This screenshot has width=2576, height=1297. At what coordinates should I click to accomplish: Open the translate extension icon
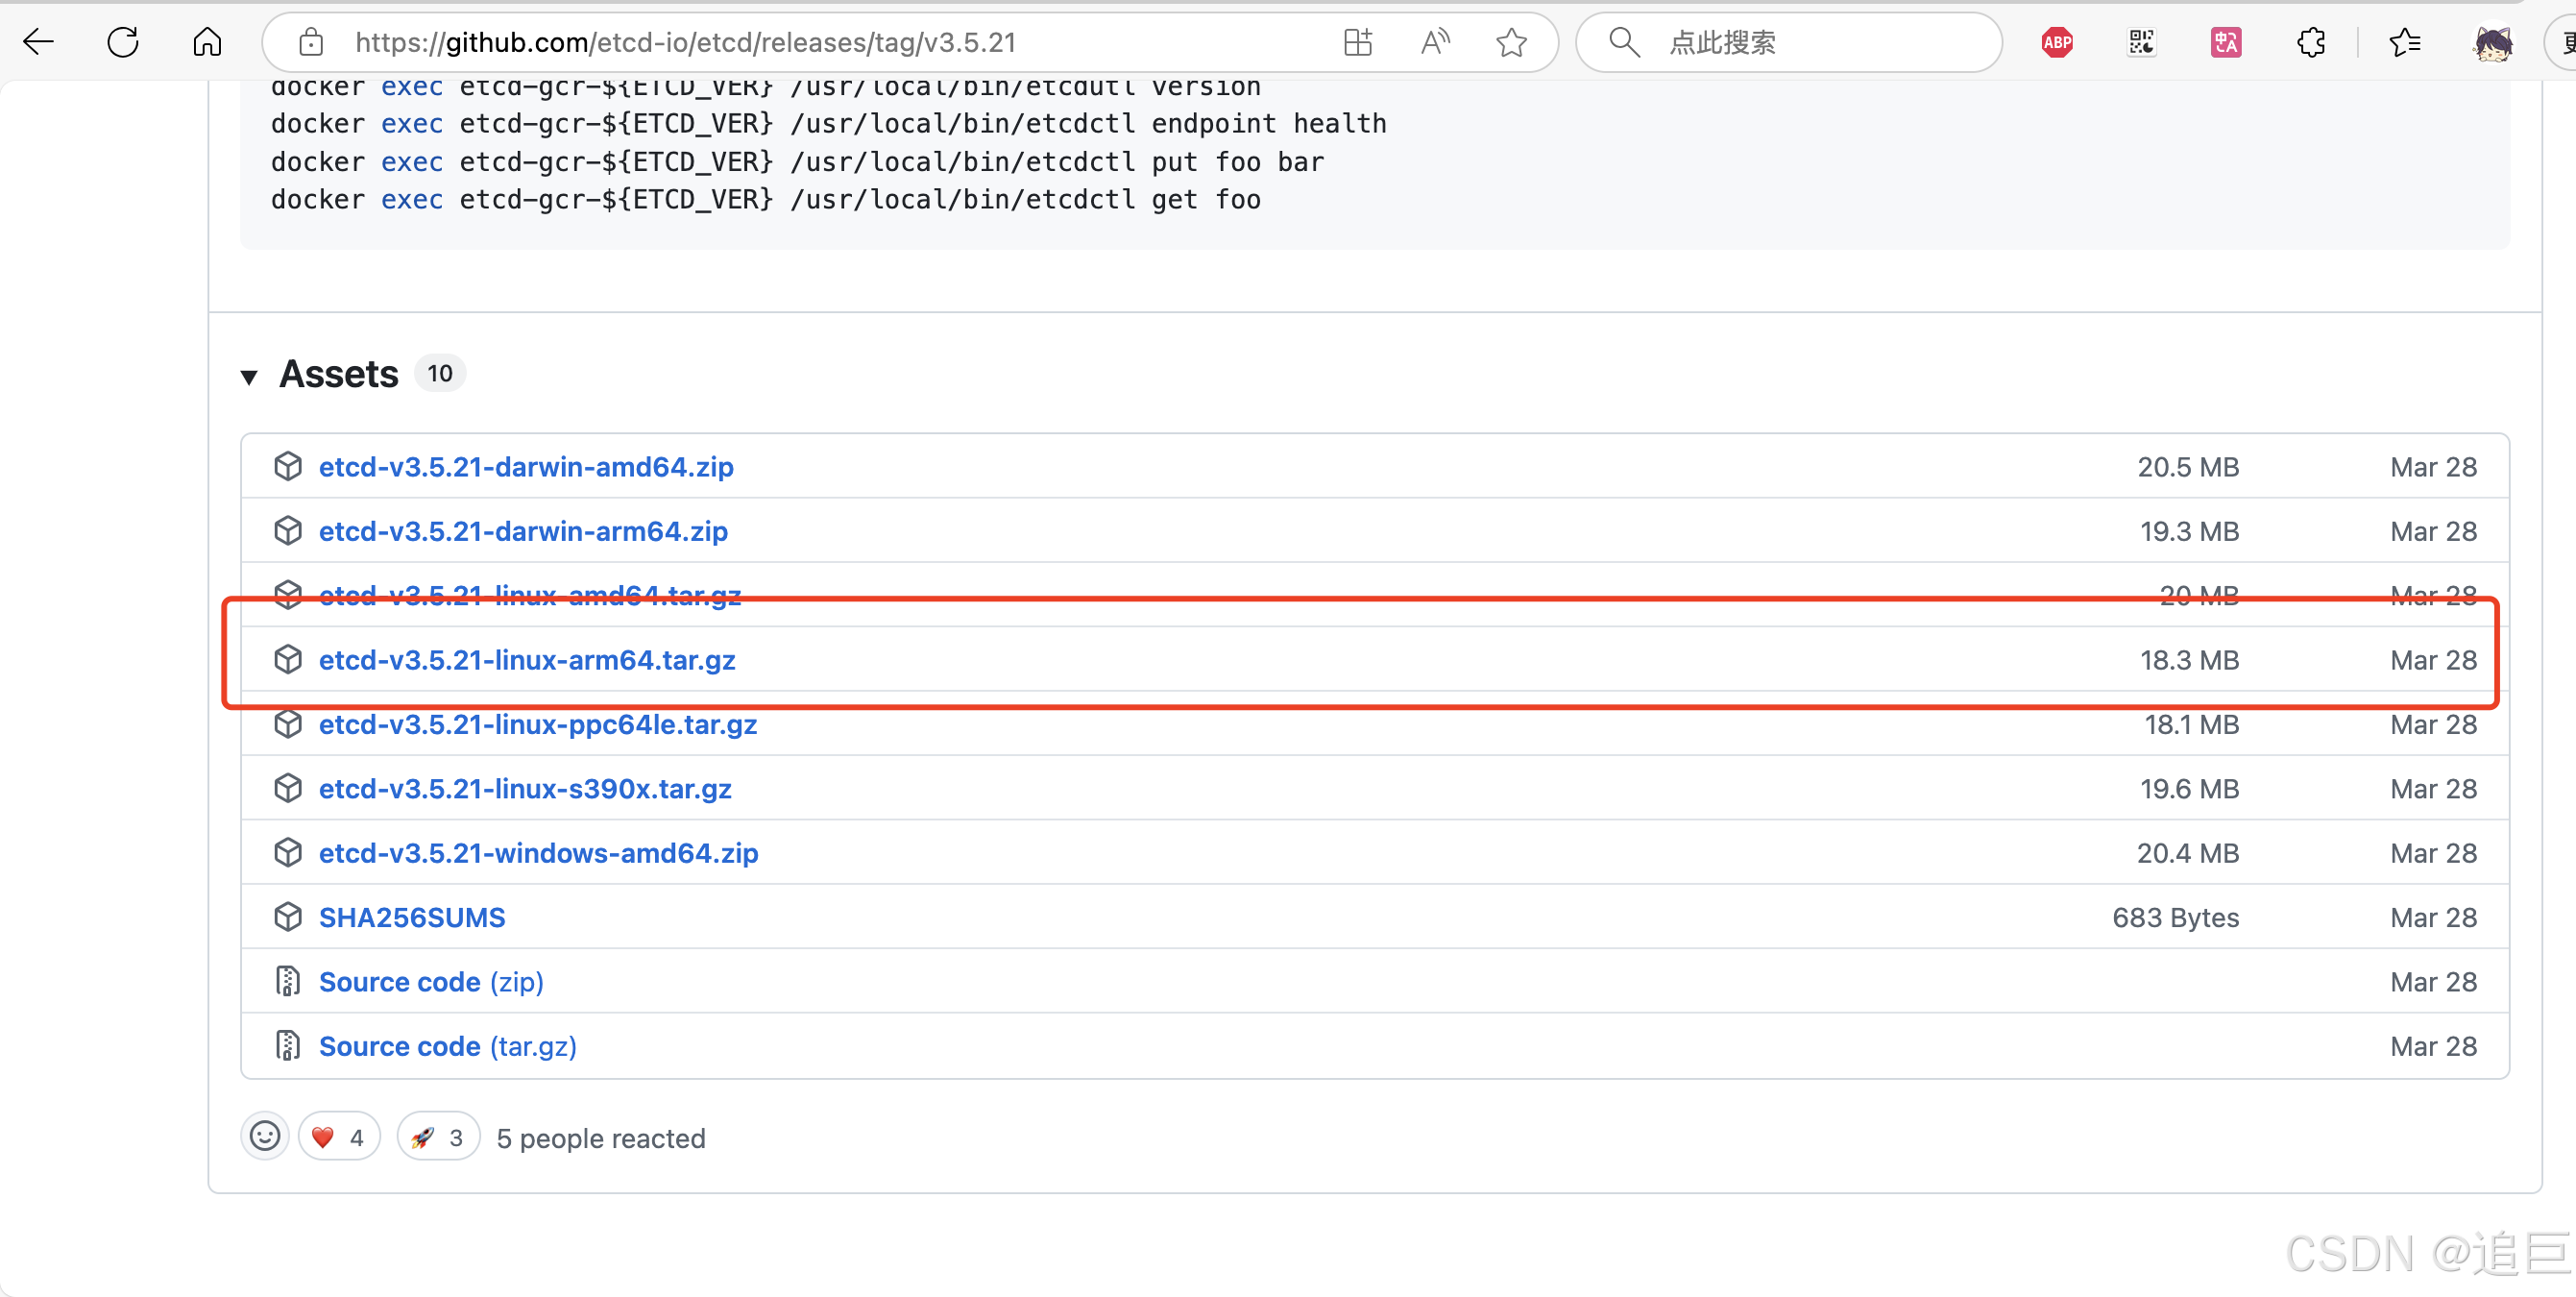[2226, 42]
